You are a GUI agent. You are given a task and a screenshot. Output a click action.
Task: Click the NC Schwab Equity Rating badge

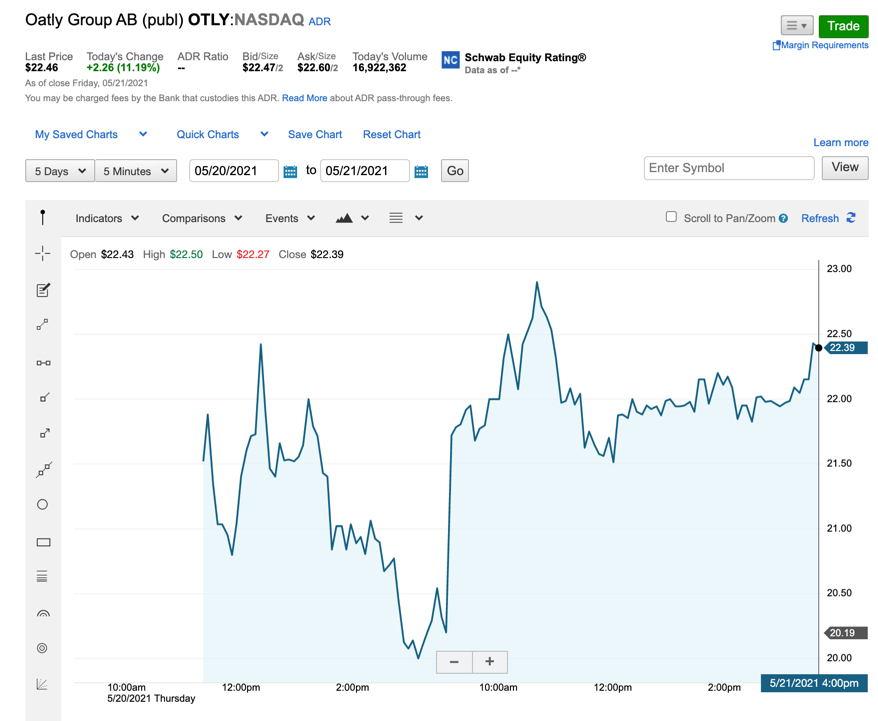450,59
